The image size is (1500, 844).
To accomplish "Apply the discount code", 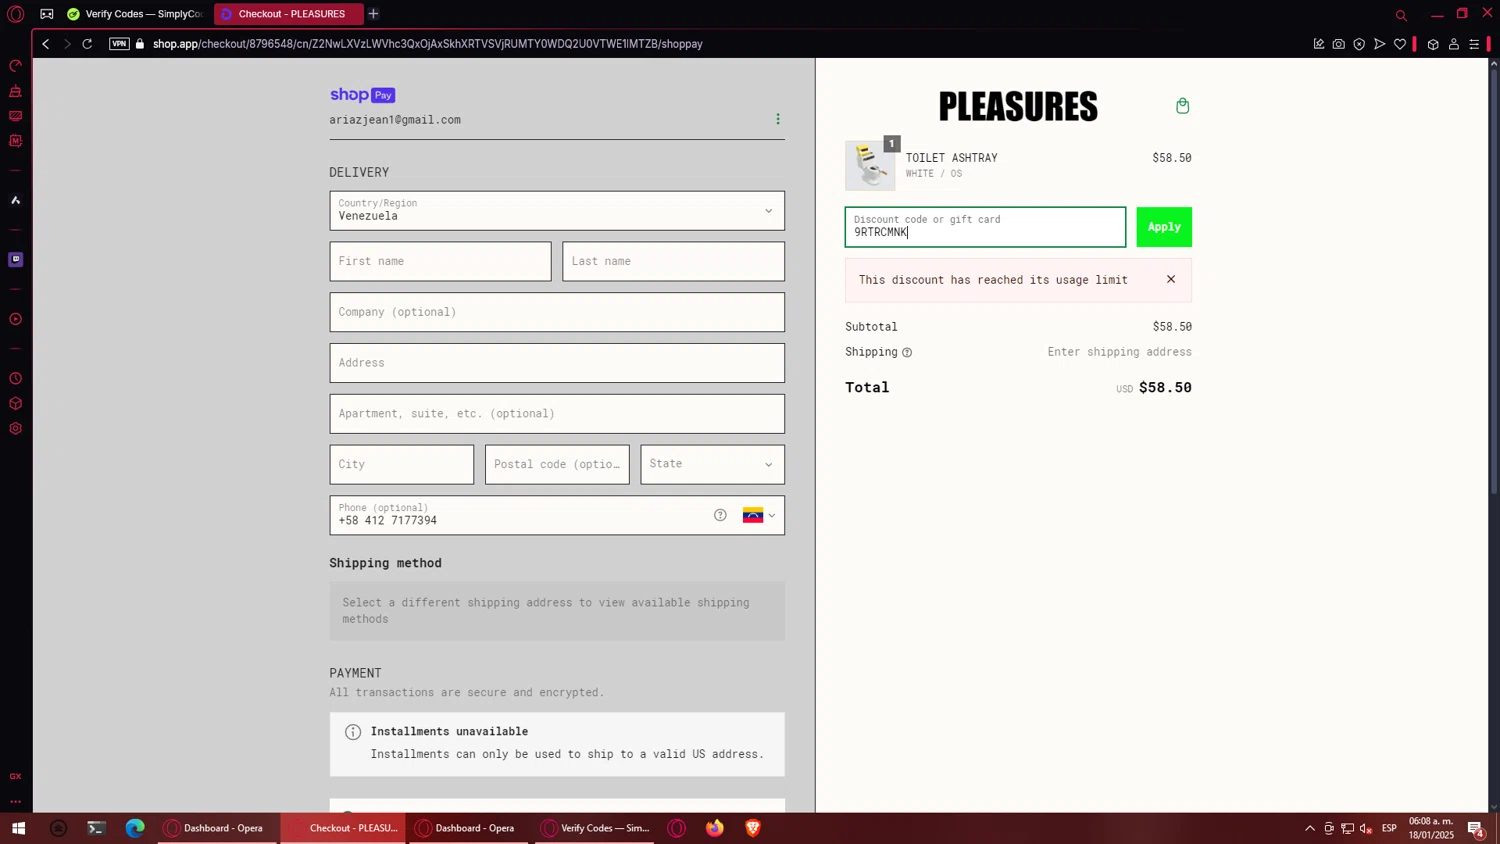I will (x=1164, y=227).
